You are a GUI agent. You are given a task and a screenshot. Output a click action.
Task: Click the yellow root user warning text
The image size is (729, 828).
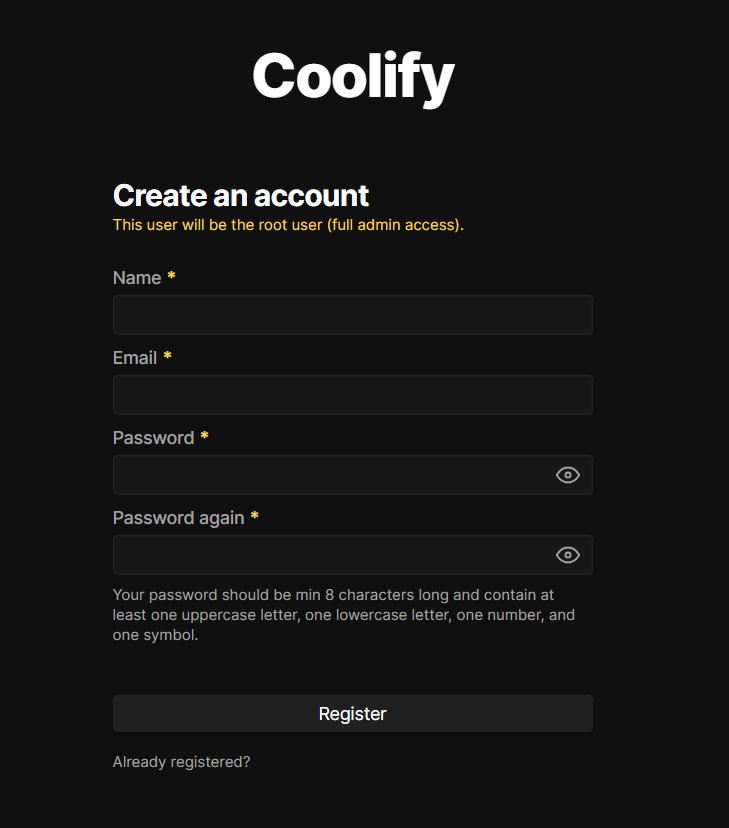[x=288, y=225]
